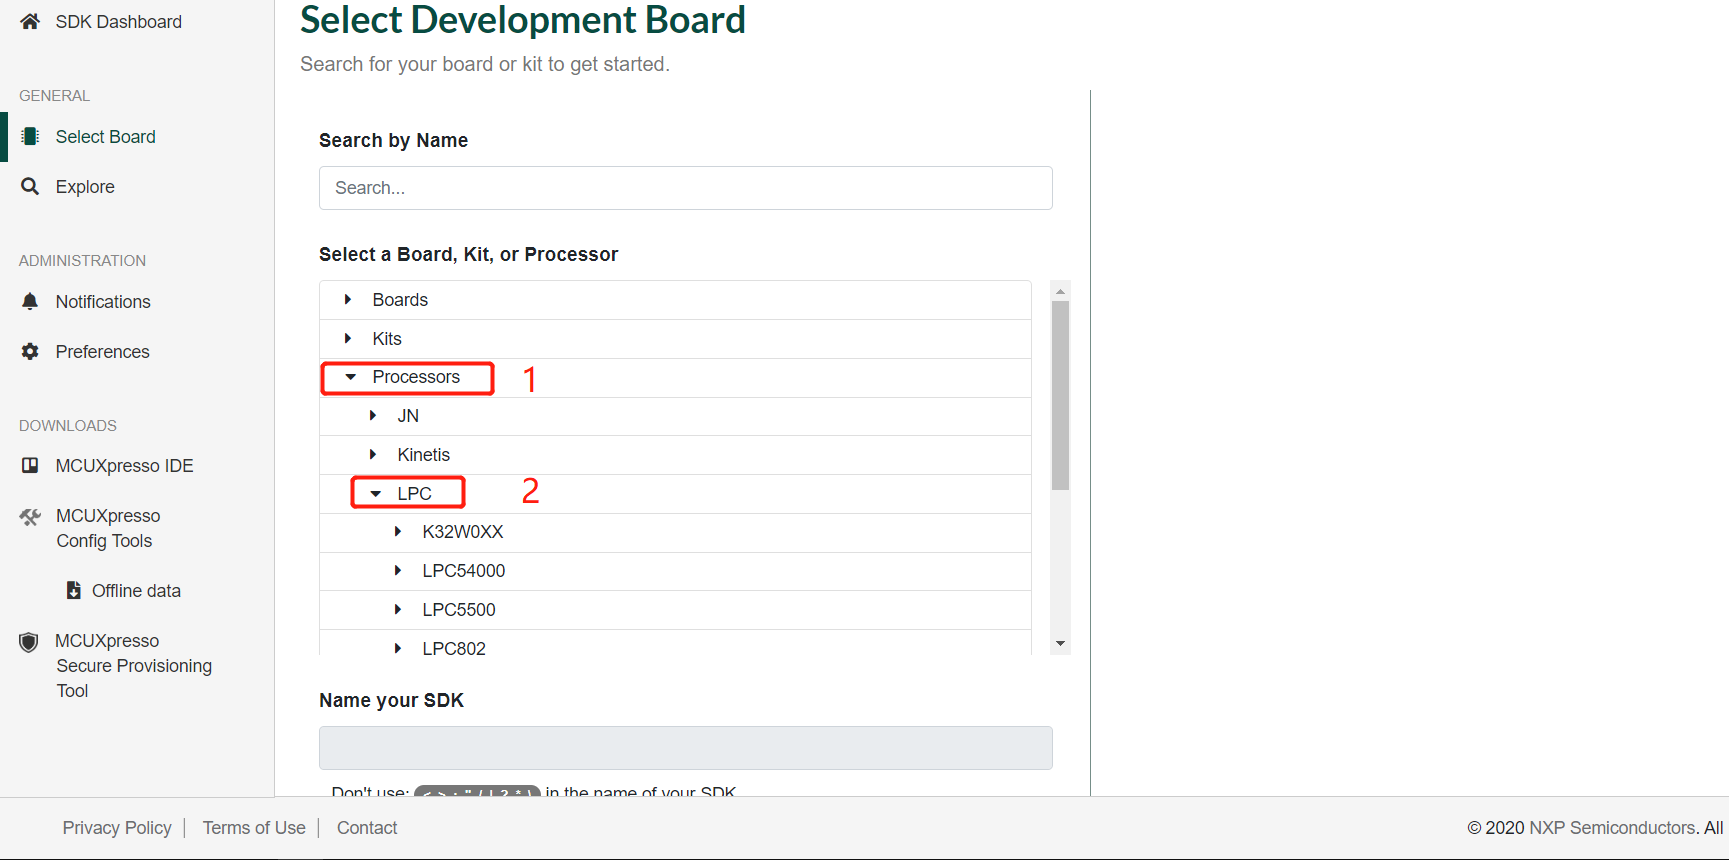The image size is (1729, 860).
Task: Open the Privacy Policy link
Action: (x=117, y=828)
